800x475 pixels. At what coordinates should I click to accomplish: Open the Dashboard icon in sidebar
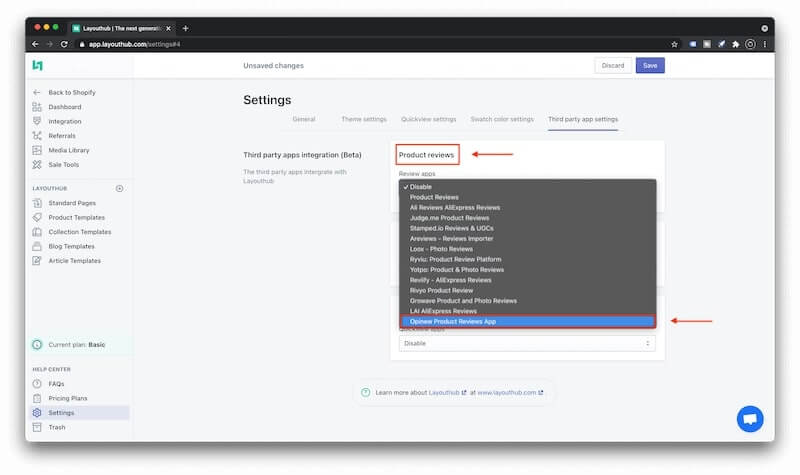pos(37,107)
